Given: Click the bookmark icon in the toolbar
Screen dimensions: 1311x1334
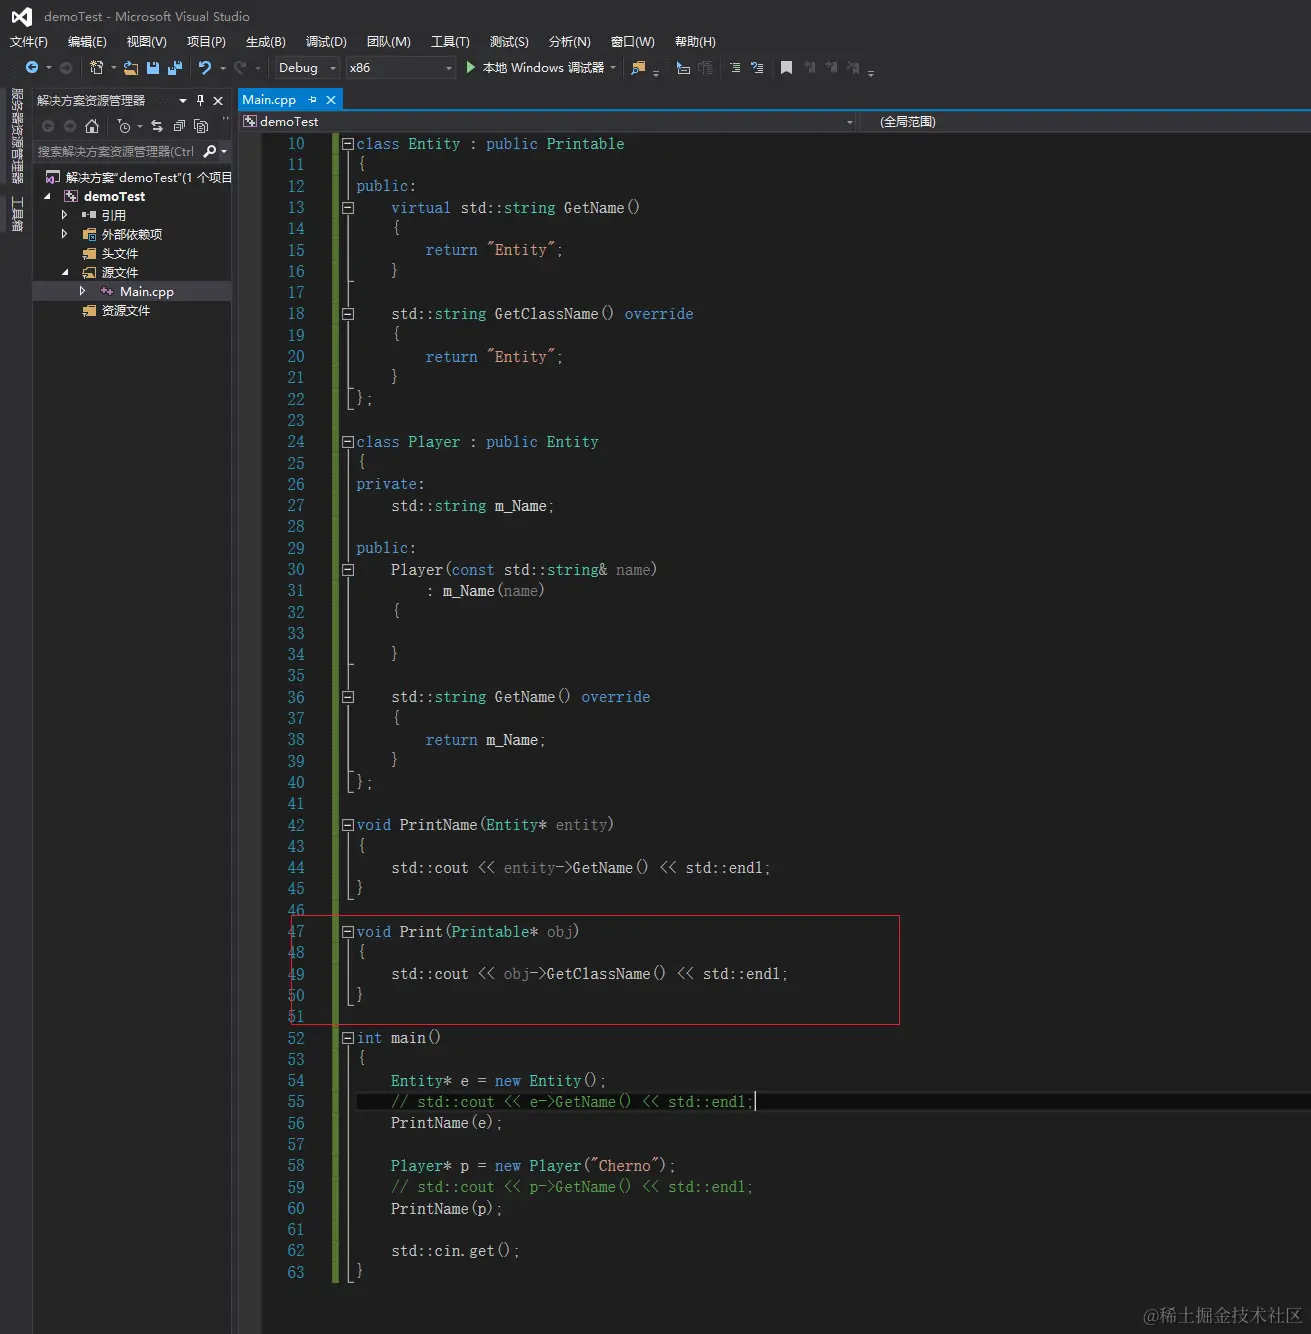Looking at the screenshot, I should (786, 68).
